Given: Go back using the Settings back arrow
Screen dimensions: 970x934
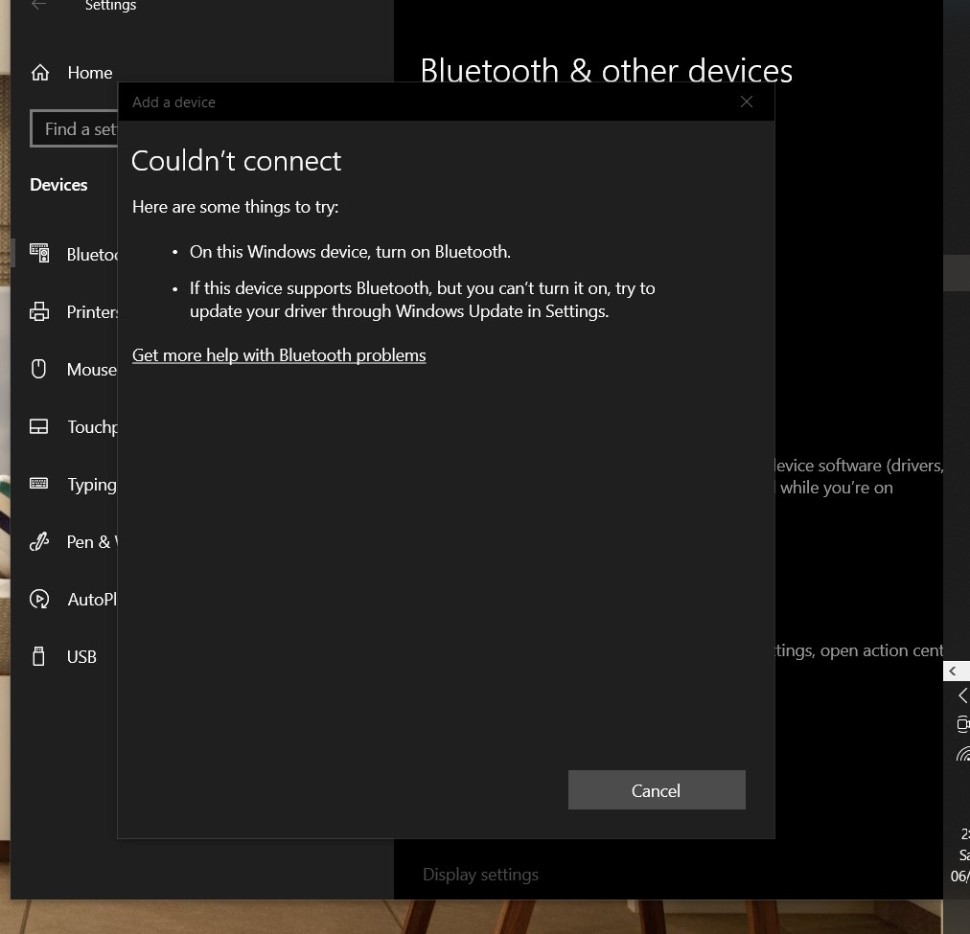Looking at the screenshot, I should (x=39, y=6).
